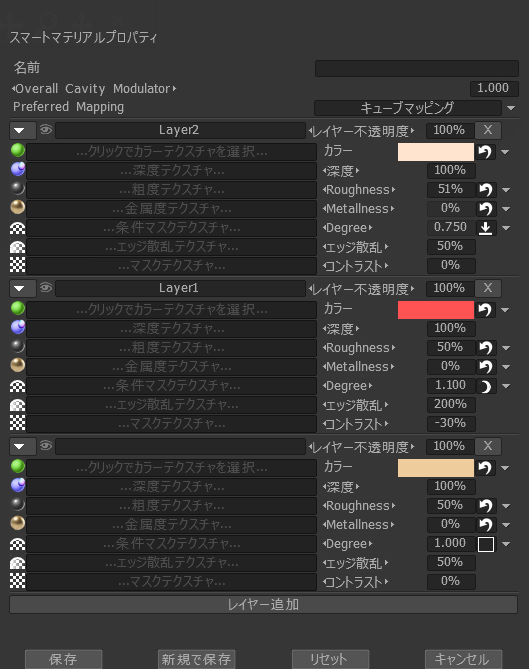Click the unnamed layer's edge scatter icon
This screenshot has height=669, width=529.
17,562
